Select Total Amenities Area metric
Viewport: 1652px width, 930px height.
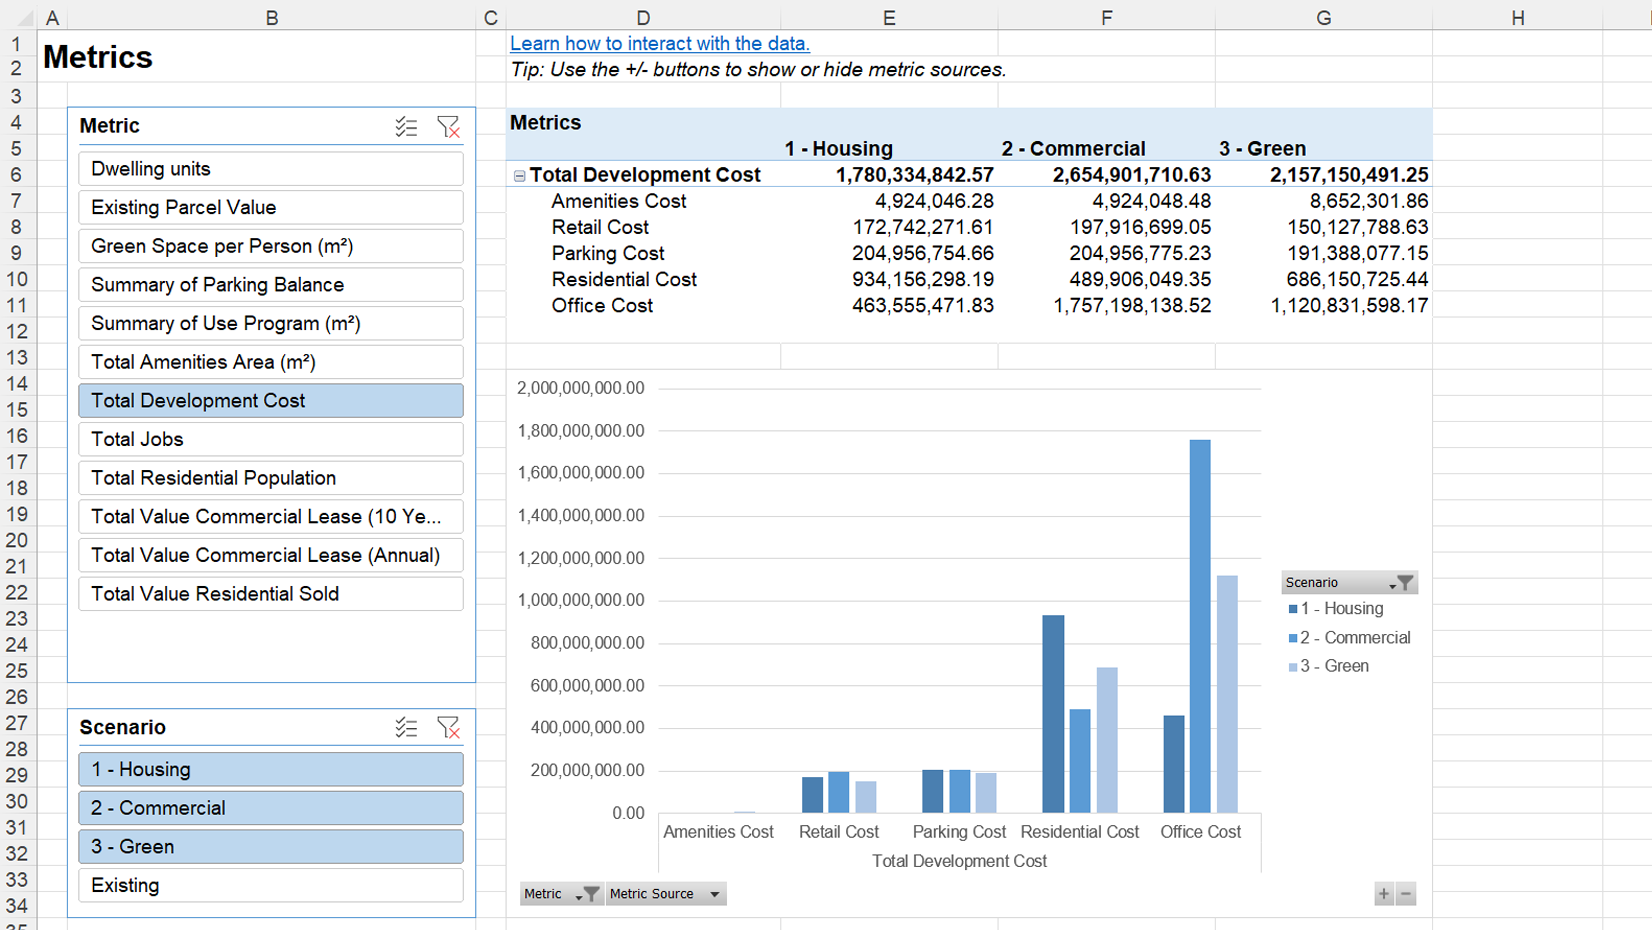(x=271, y=362)
